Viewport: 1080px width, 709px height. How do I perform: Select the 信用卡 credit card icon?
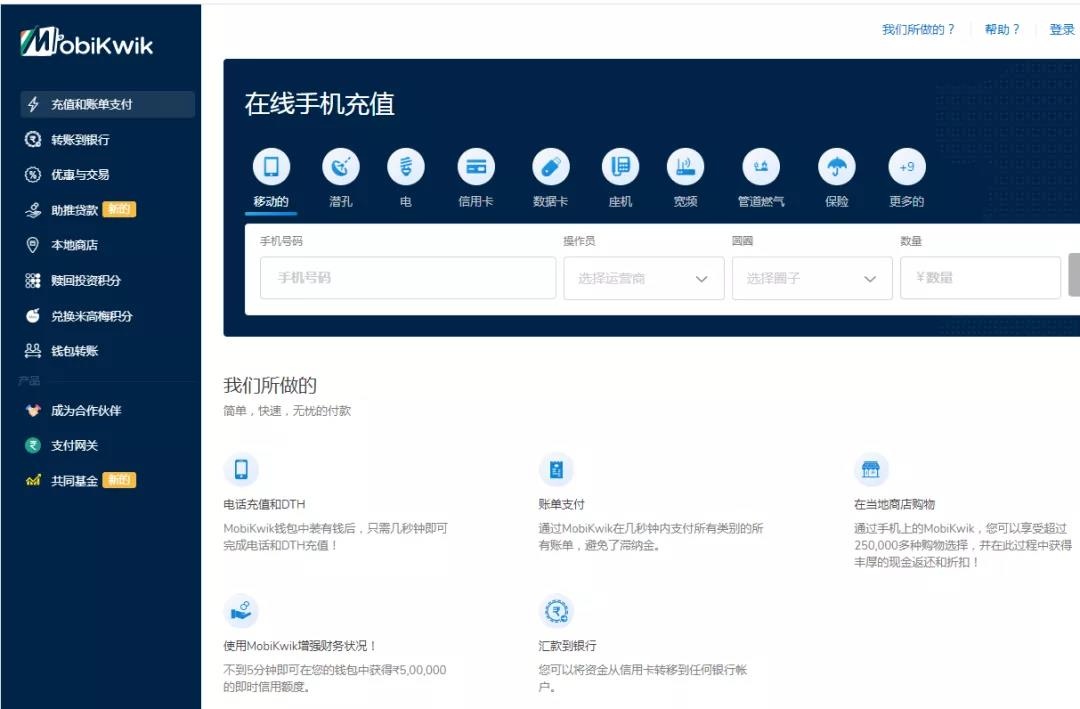tap(476, 167)
